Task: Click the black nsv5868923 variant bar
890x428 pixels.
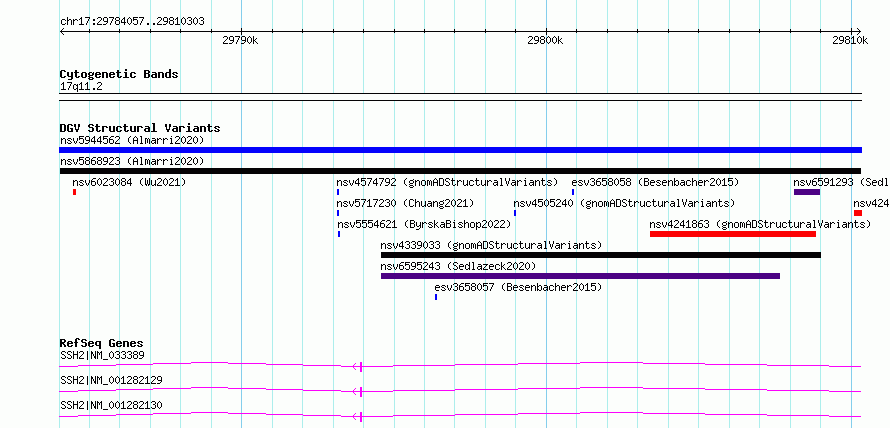Action: pos(460,171)
